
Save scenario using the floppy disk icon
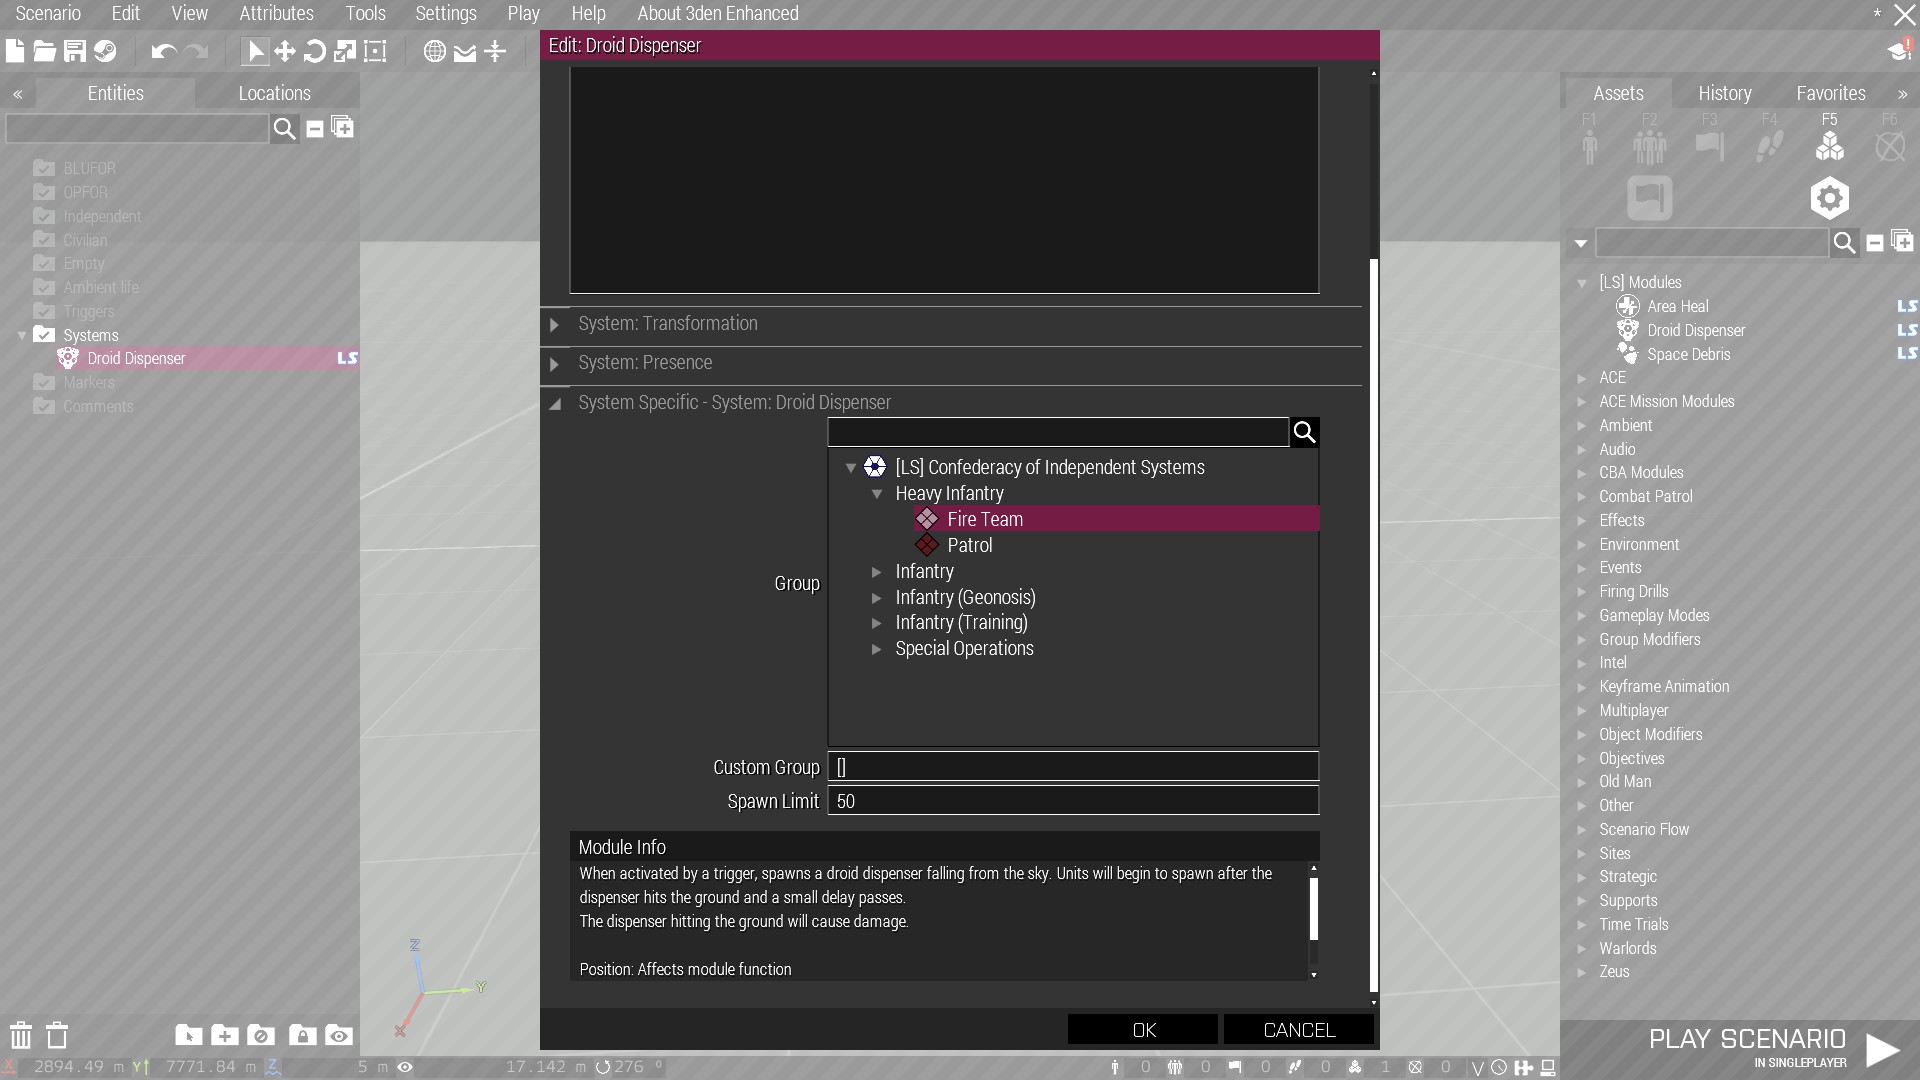pos(75,51)
